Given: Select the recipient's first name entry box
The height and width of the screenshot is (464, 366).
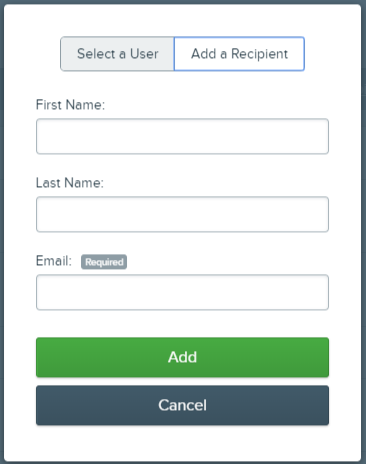Looking at the screenshot, I should pyautogui.click(x=182, y=136).
